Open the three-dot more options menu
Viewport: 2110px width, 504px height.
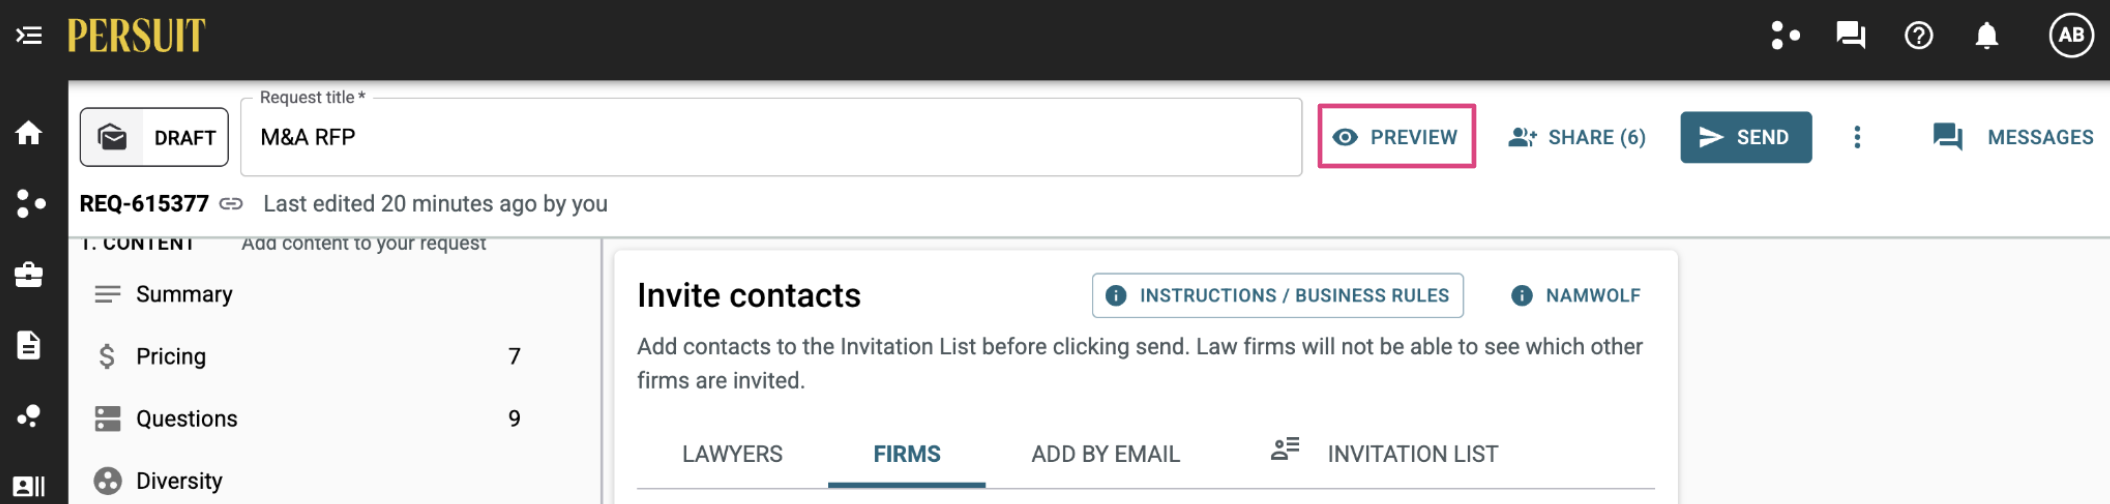tap(1856, 137)
